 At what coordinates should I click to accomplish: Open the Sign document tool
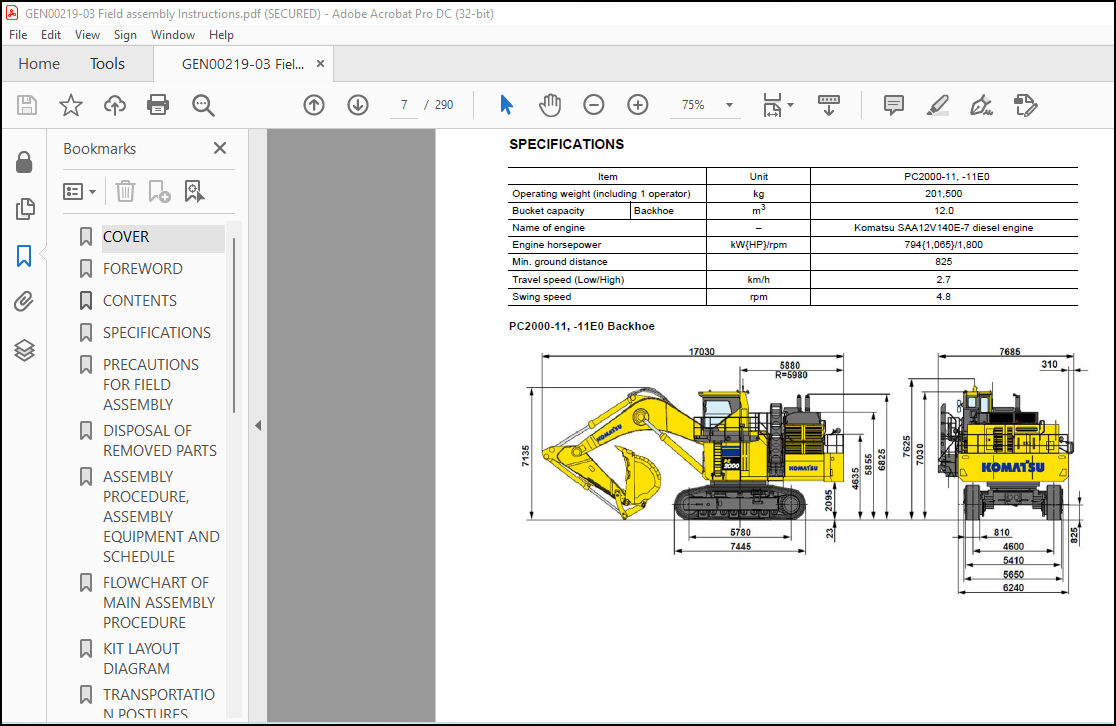pyautogui.click(x=981, y=105)
